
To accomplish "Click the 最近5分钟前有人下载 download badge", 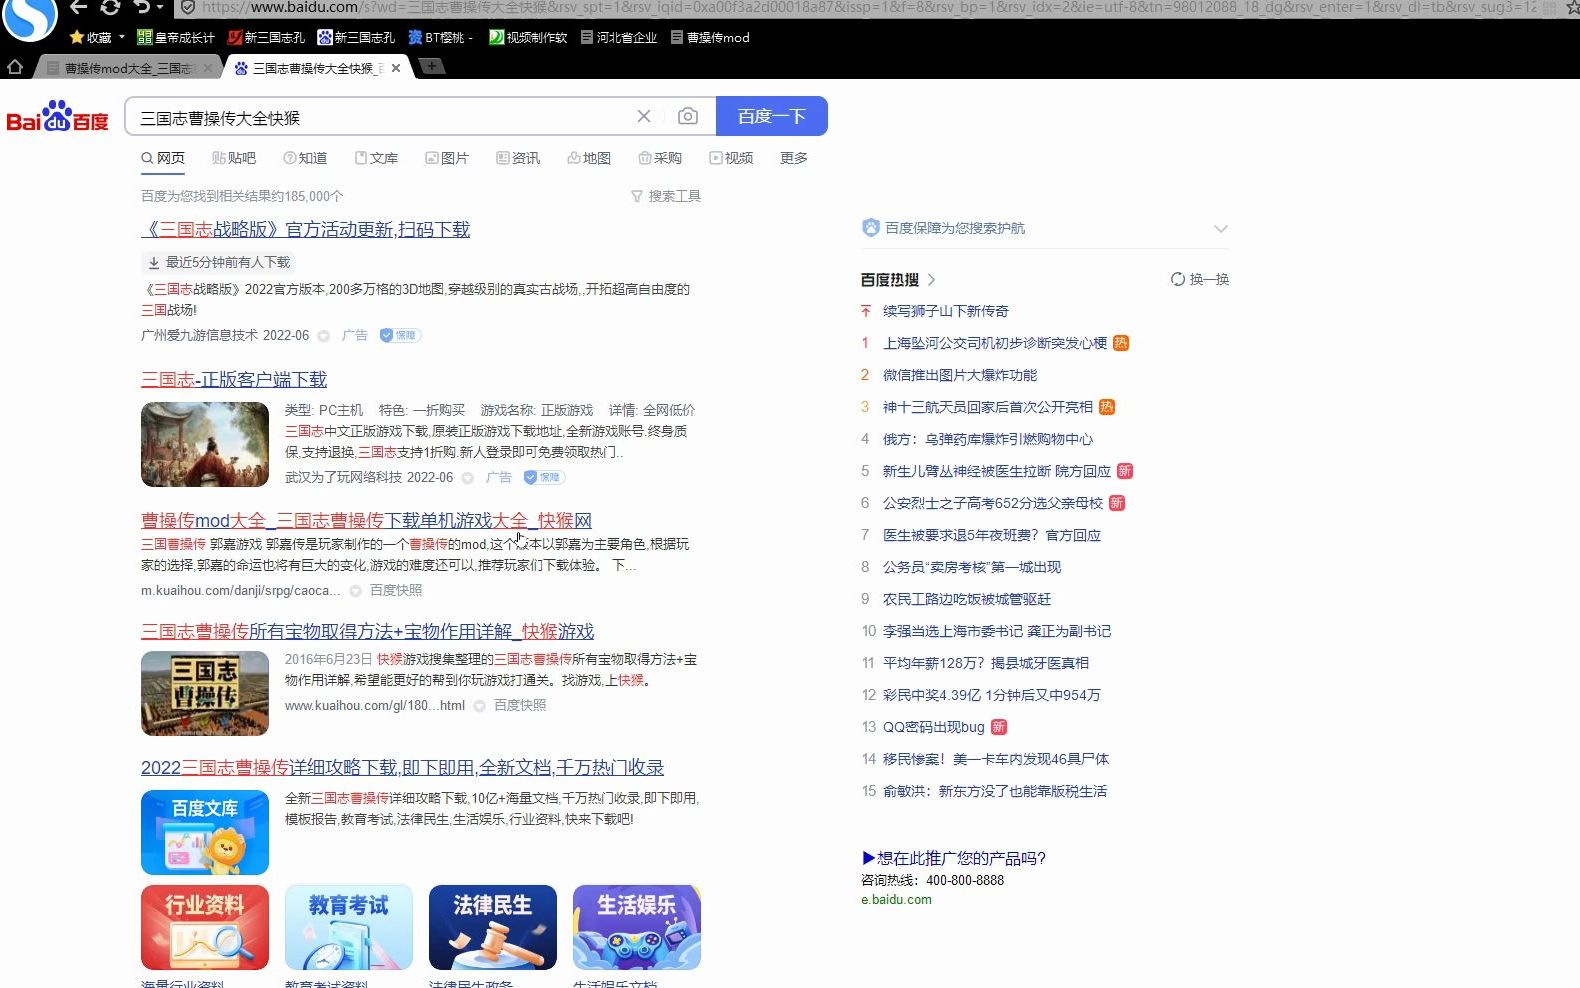I will click(x=219, y=262).
